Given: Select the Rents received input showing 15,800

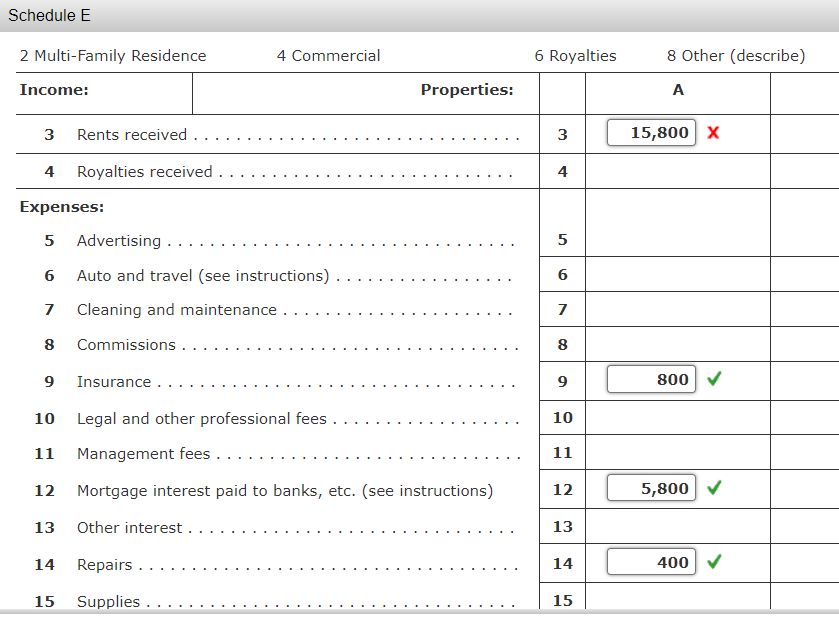Looking at the screenshot, I should (x=650, y=131).
